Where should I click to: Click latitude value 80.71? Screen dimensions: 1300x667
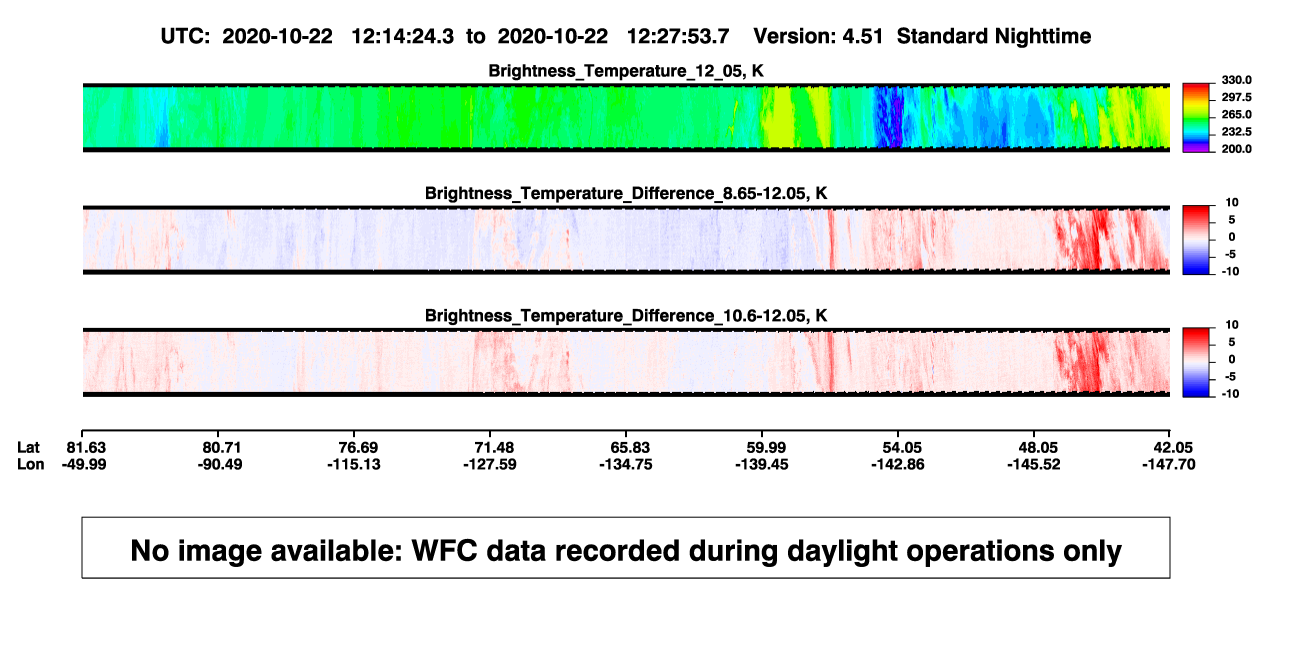(221, 446)
